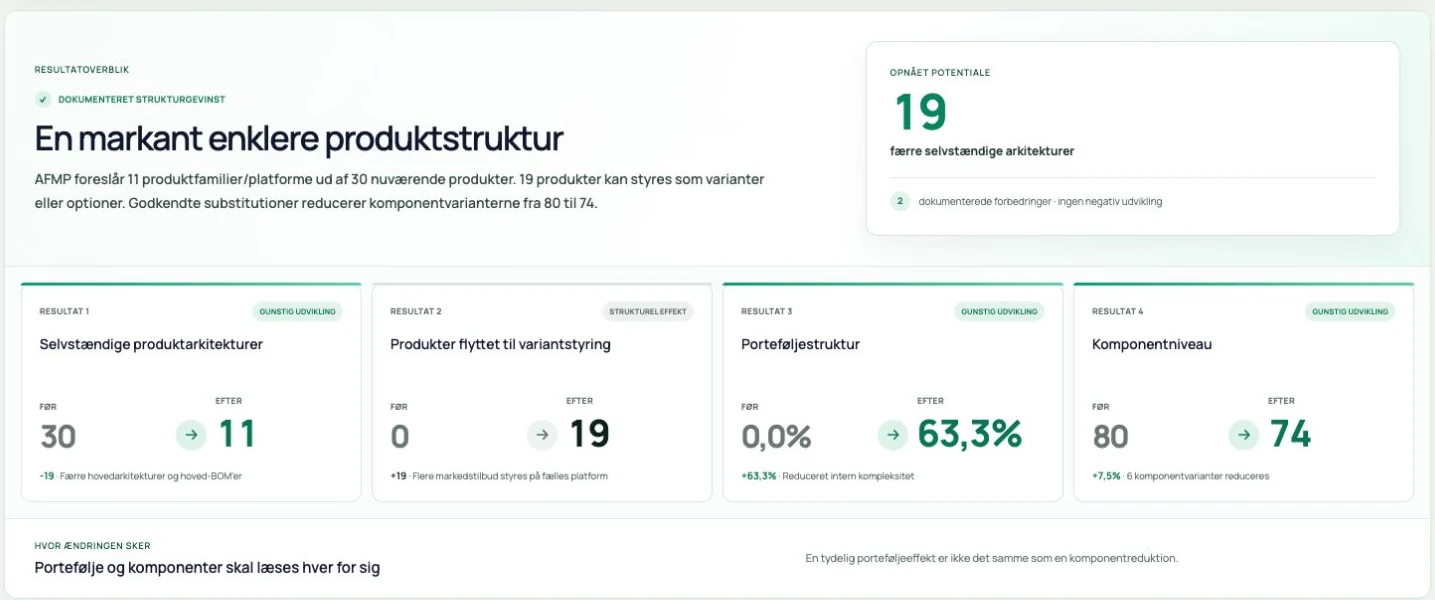Click the checkmark icon beside Dokumenteret strukturgevinst
This screenshot has width=1435, height=600.
tap(43, 99)
